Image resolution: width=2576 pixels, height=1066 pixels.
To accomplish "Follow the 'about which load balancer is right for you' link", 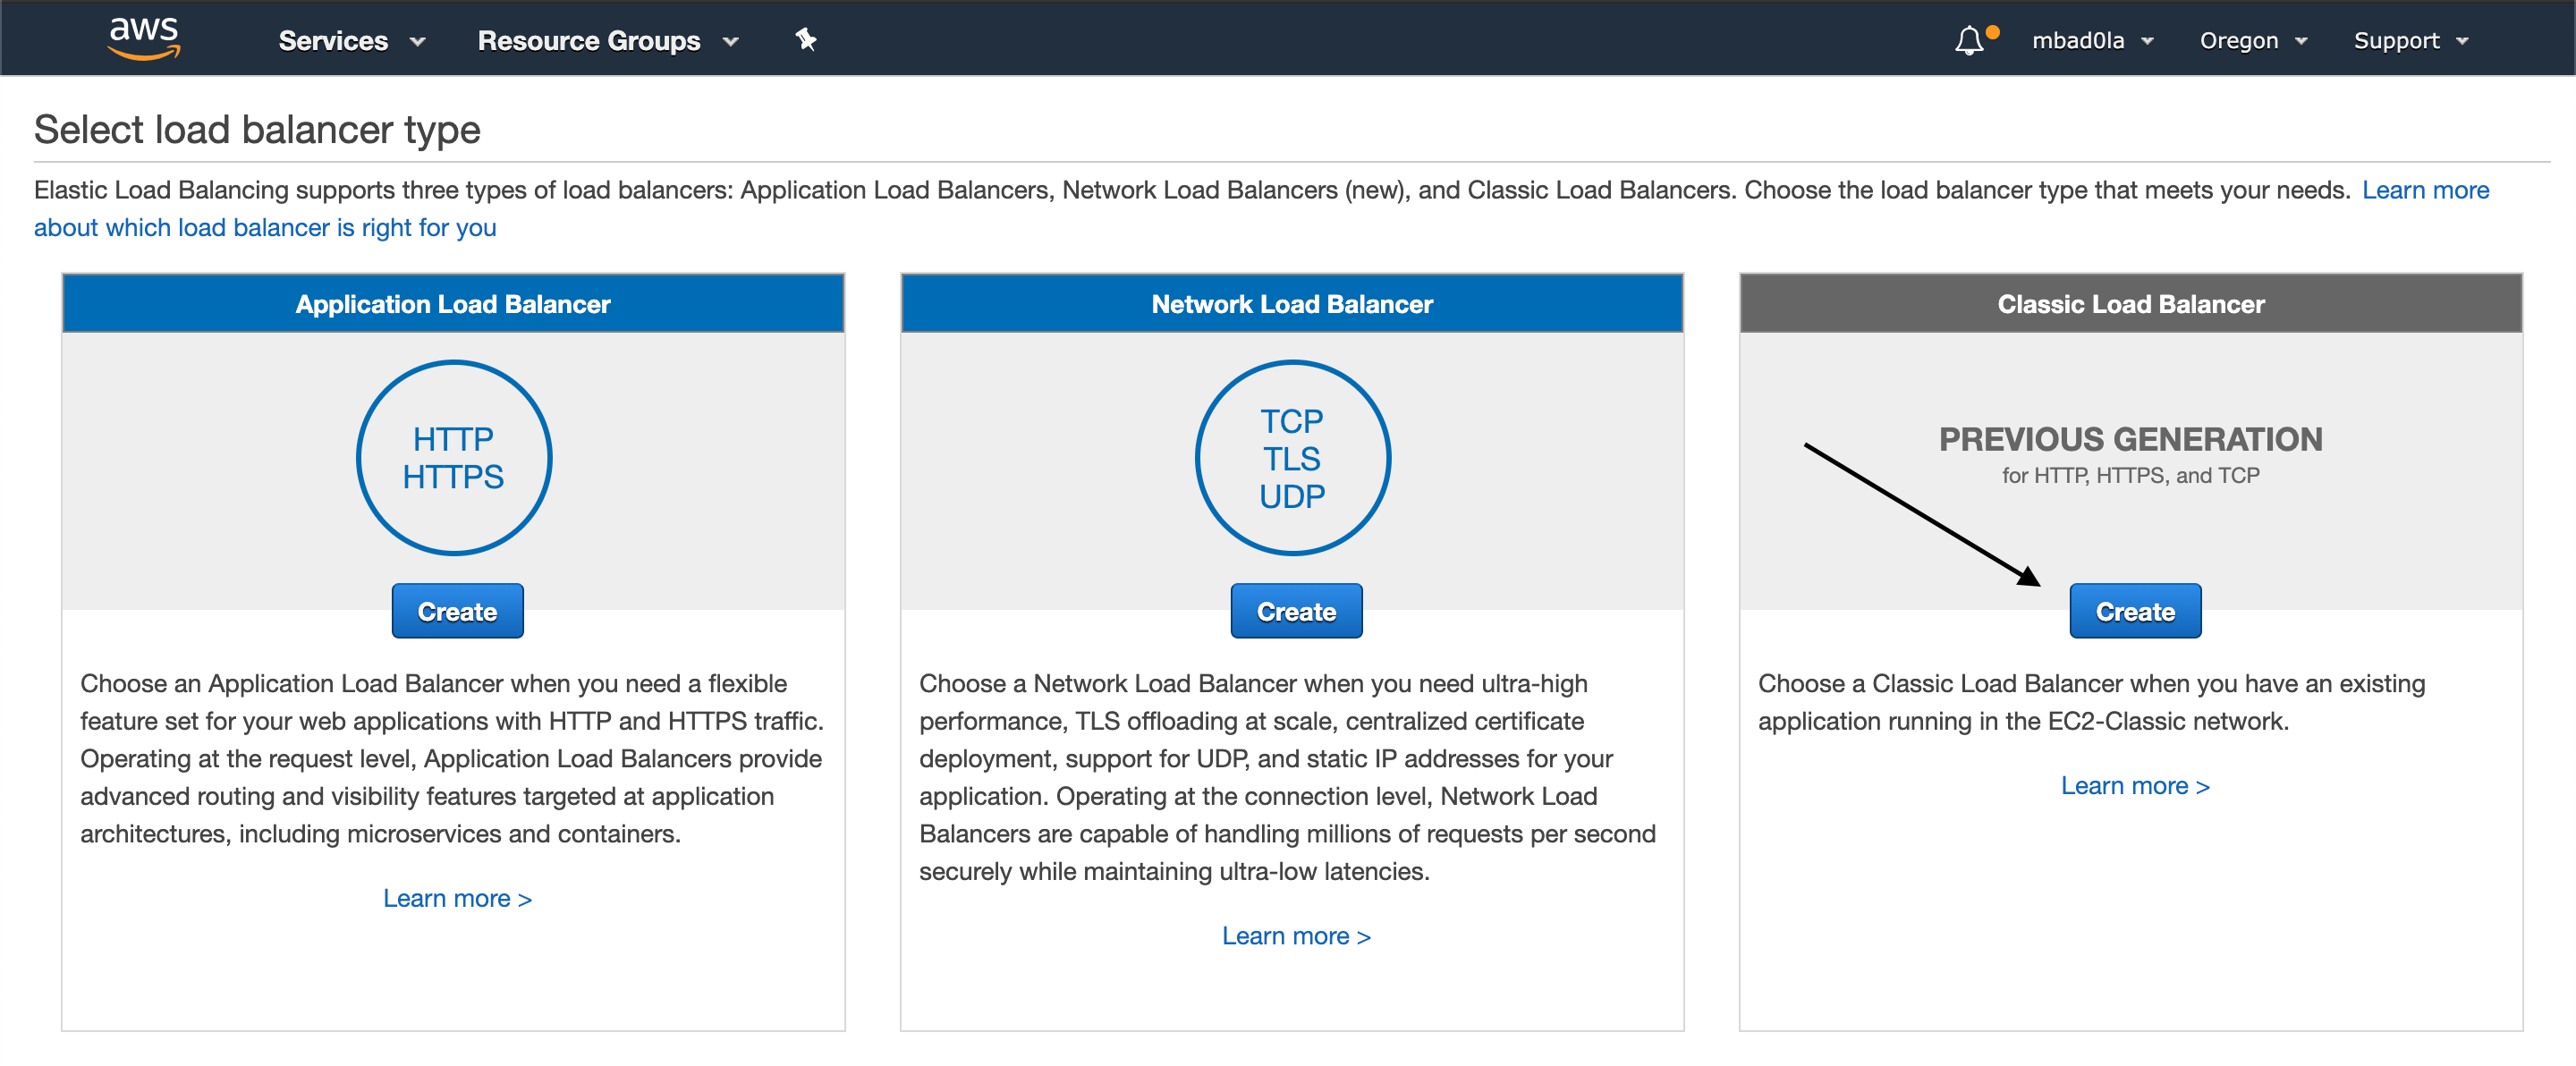I will pos(265,228).
